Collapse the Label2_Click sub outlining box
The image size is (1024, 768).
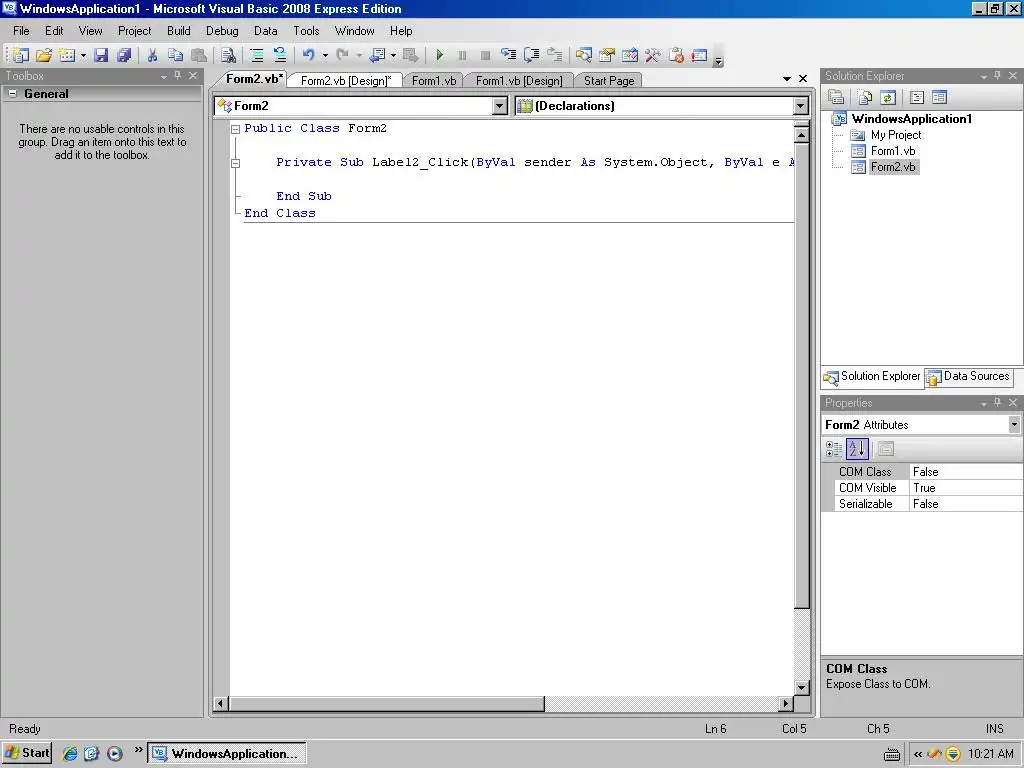coord(236,163)
